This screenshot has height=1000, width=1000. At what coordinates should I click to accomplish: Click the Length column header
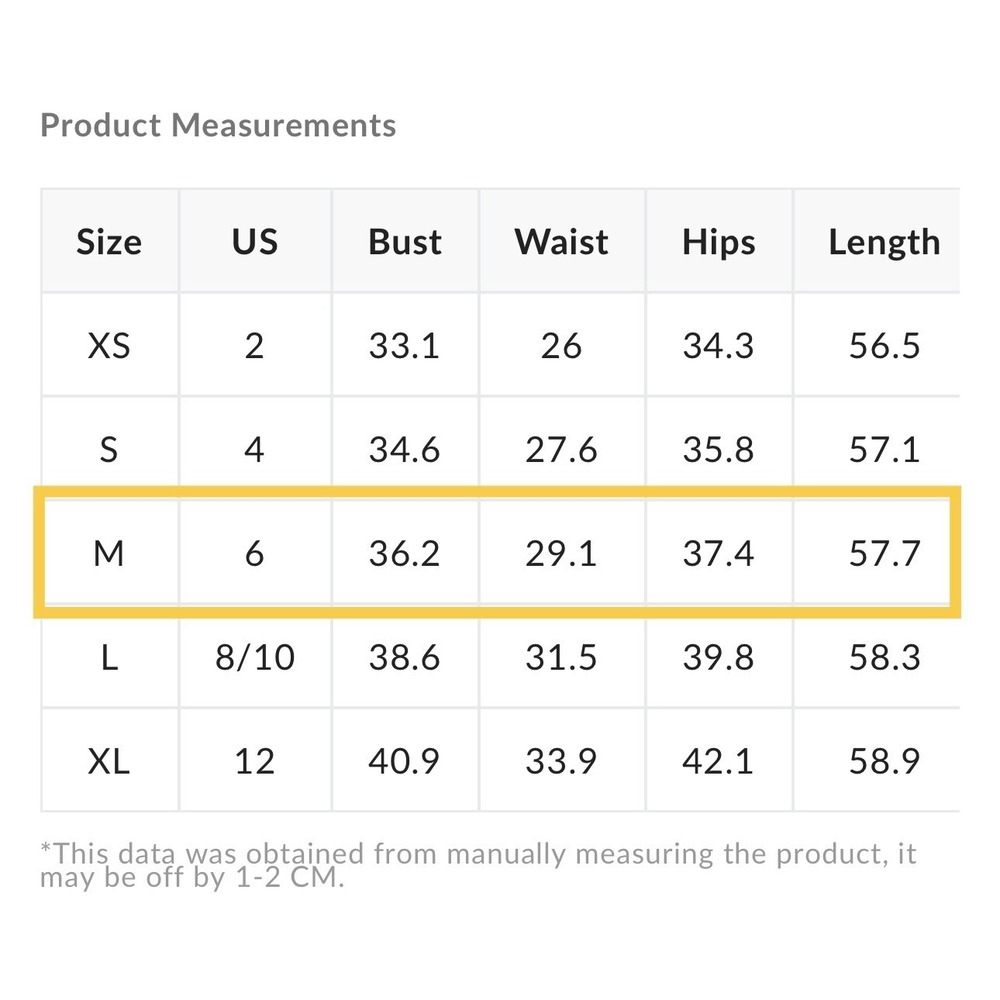pos(884,242)
